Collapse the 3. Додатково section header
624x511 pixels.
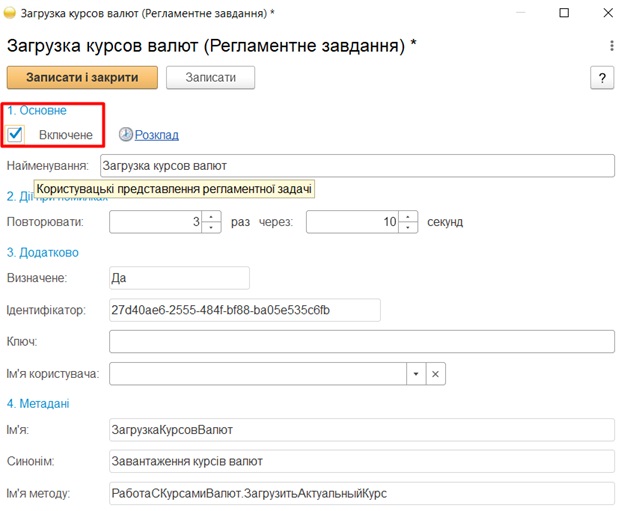(x=42, y=252)
